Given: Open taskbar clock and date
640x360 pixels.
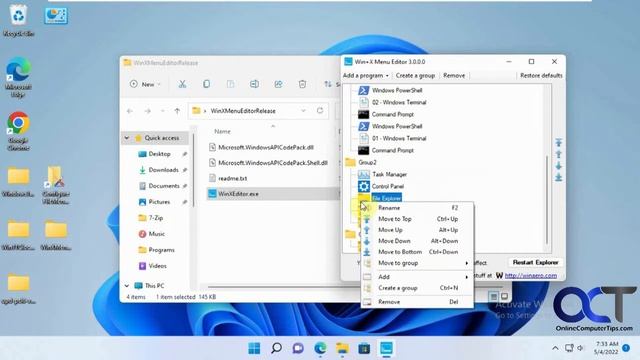Looking at the screenshot, I should 607,348.
